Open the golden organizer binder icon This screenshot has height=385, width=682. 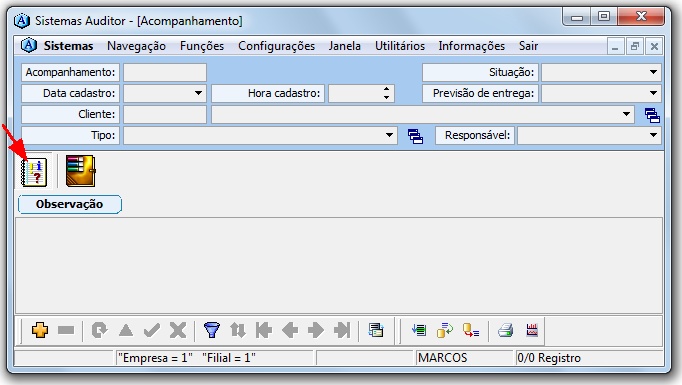[x=80, y=171]
